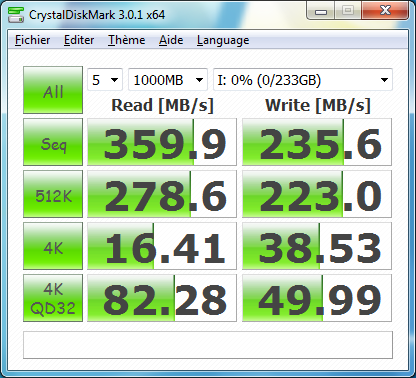The image size is (416, 378).
Task: Click the 512K read result 278.6
Action: (x=162, y=194)
